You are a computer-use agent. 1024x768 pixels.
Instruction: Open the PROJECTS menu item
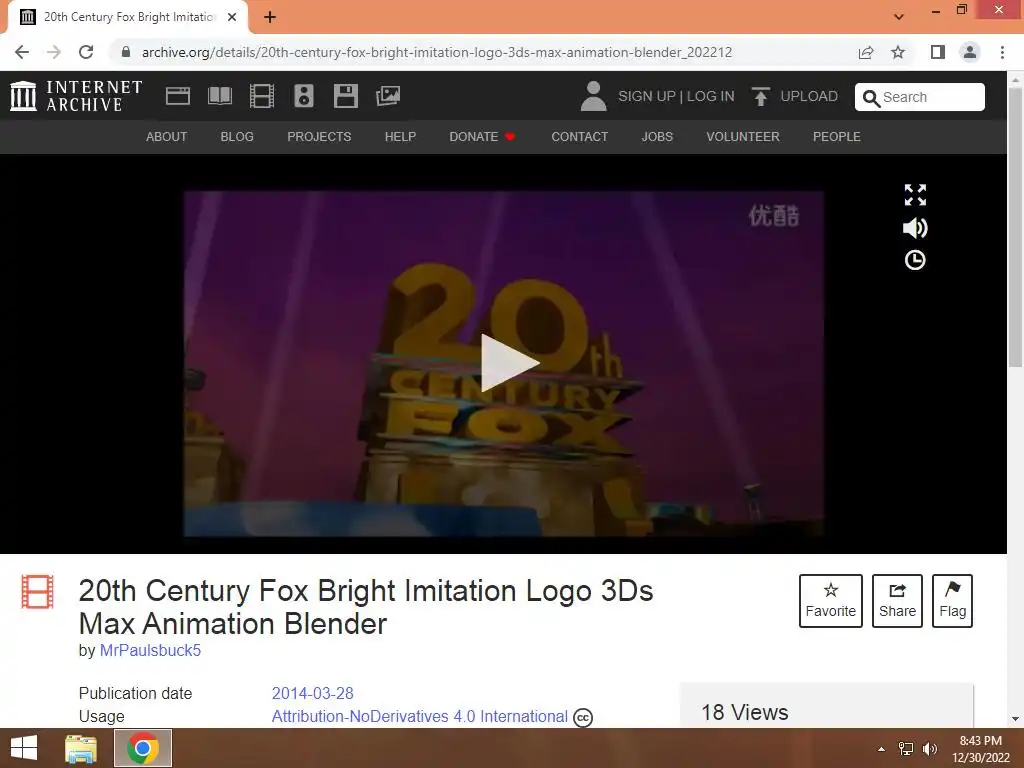319,136
